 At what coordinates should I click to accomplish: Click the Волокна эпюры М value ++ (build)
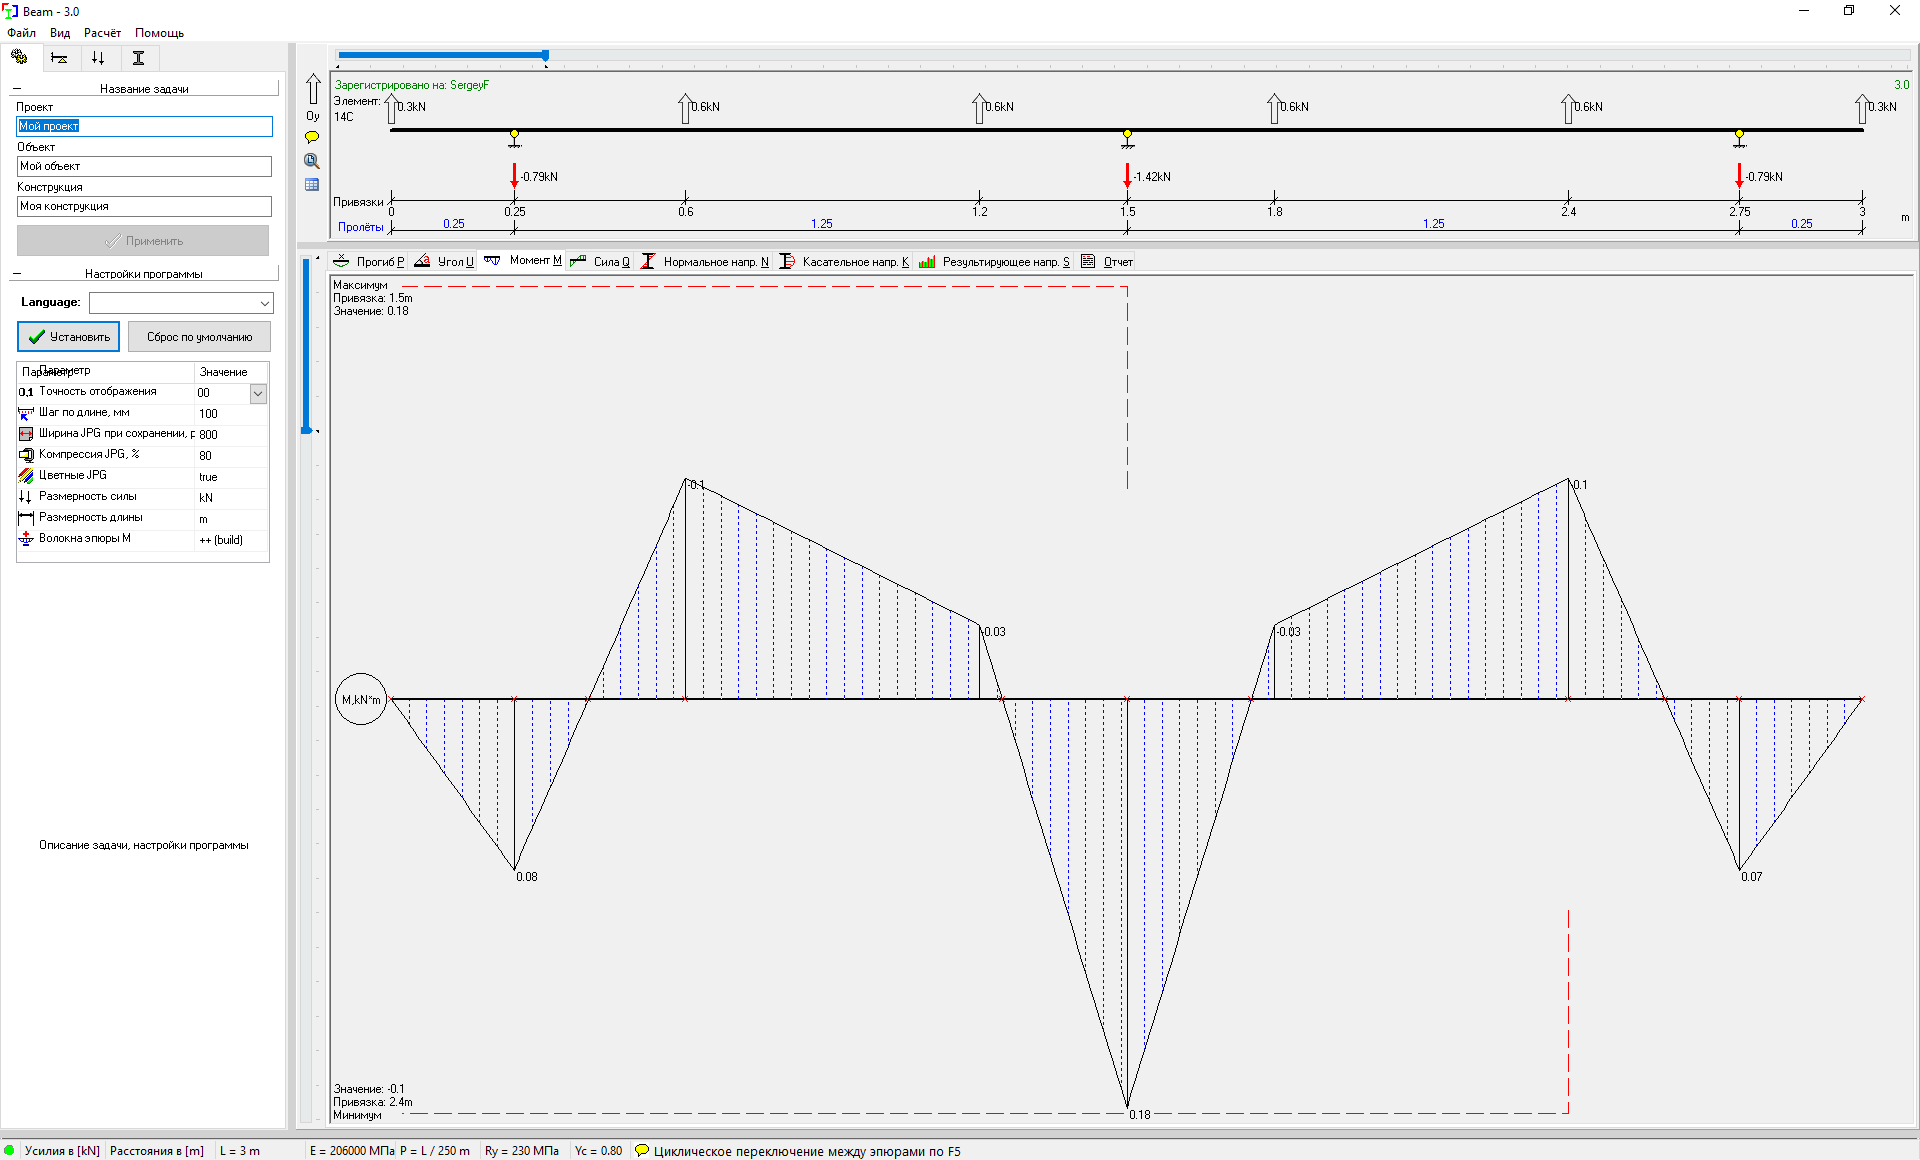[221, 540]
